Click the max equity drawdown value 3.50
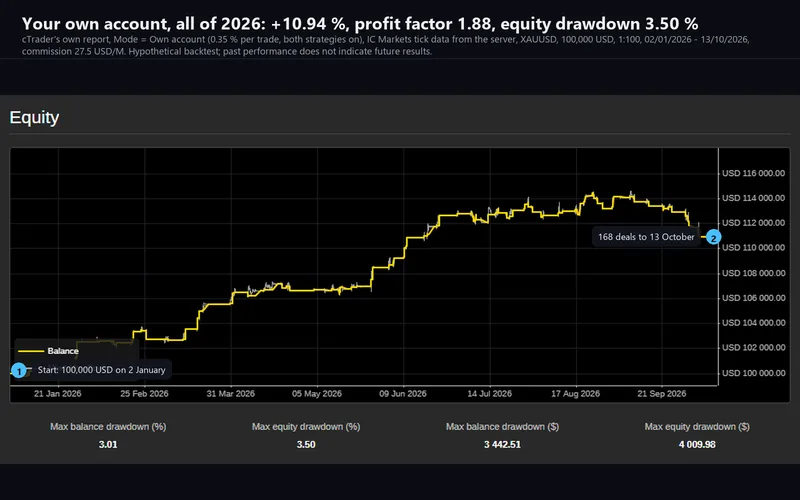This screenshot has width=800, height=500. click(x=306, y=444)
